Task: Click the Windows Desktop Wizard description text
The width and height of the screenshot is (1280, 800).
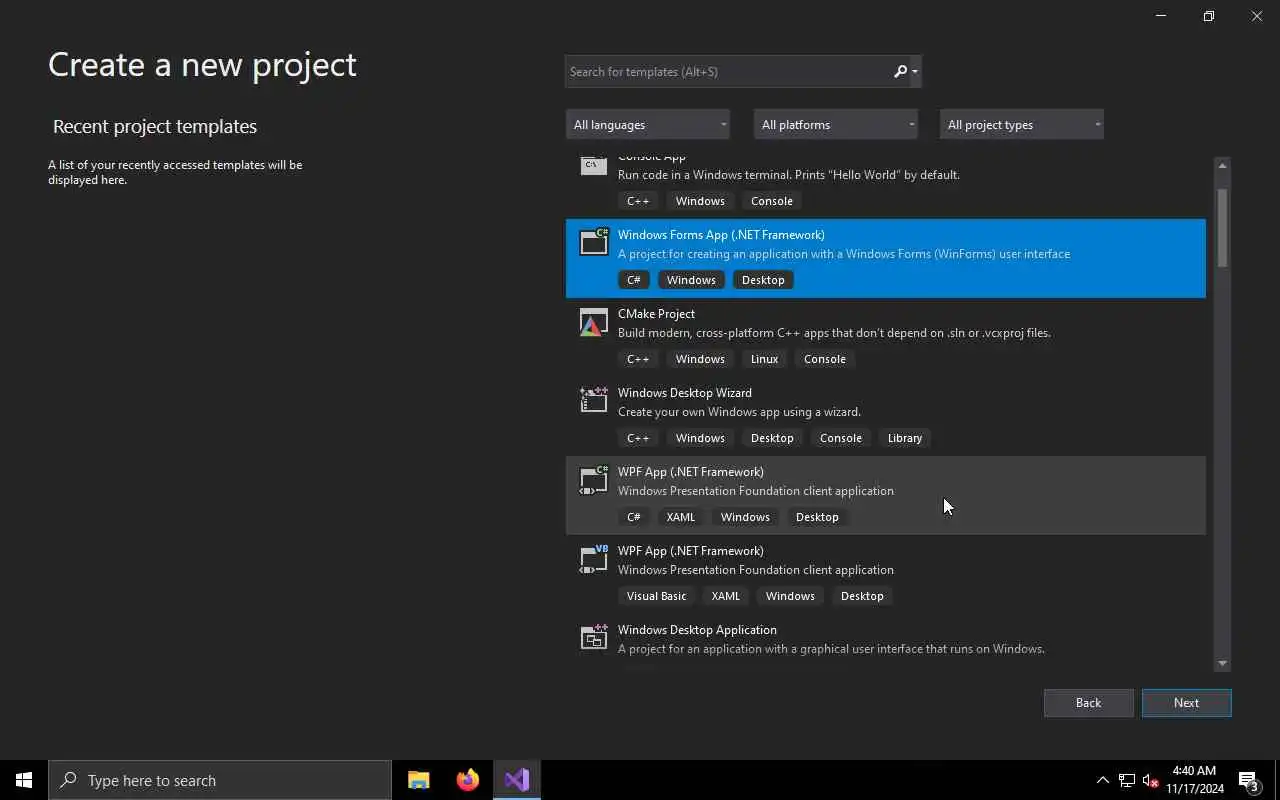Action: (739, 412)
